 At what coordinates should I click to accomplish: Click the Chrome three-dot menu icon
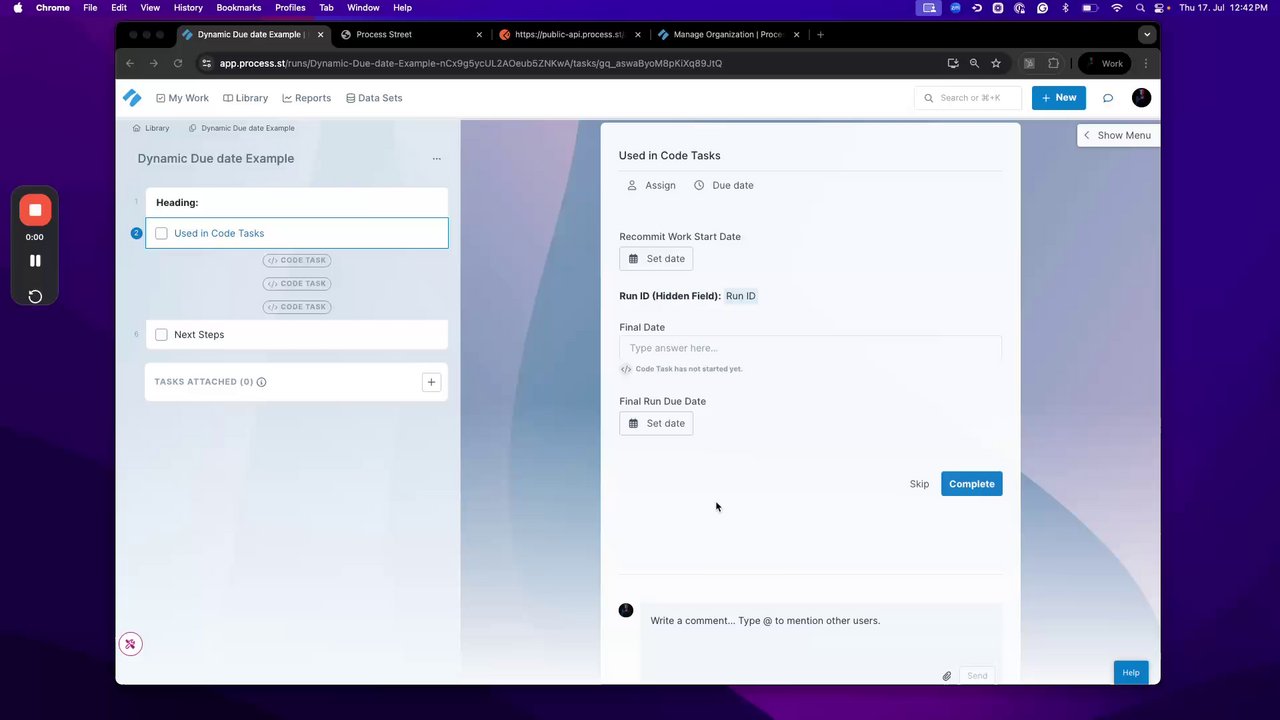point(1146,63)
